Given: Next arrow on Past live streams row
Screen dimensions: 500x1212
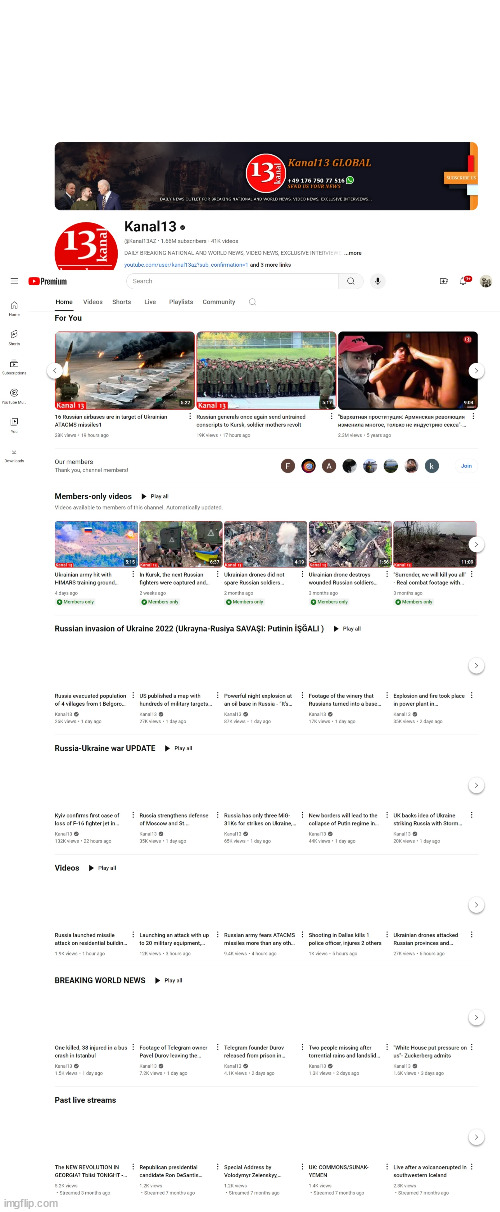Looking at the screenshot, I should [476, 1137].
